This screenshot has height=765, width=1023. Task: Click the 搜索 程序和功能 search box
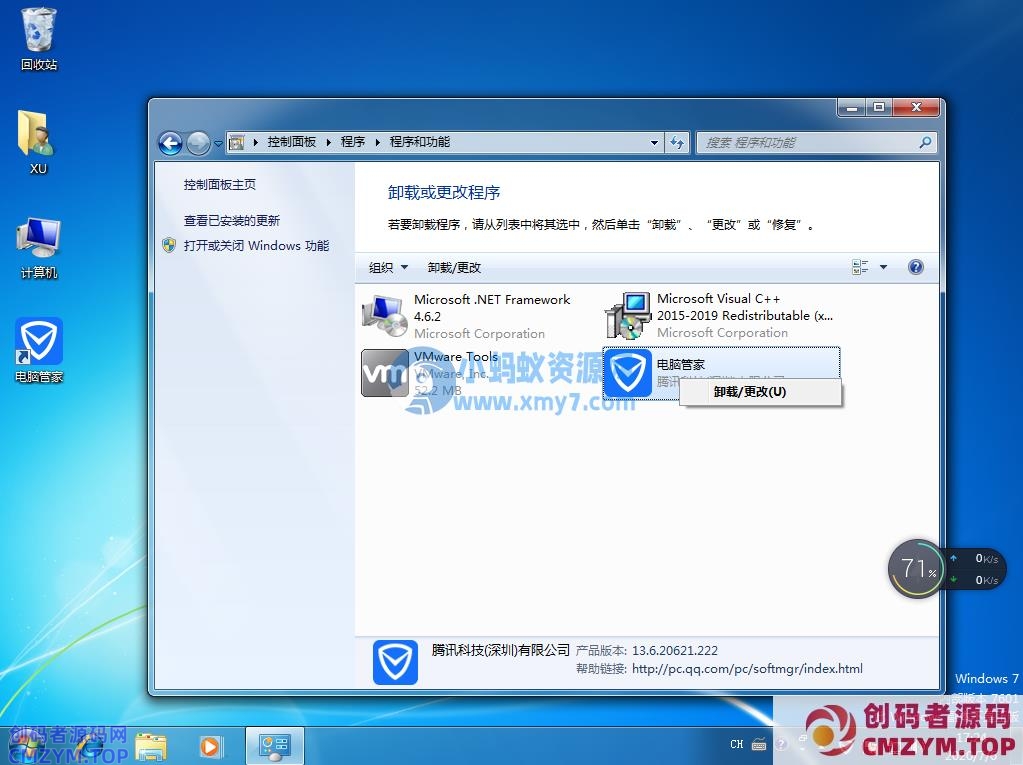coord(808,143)
